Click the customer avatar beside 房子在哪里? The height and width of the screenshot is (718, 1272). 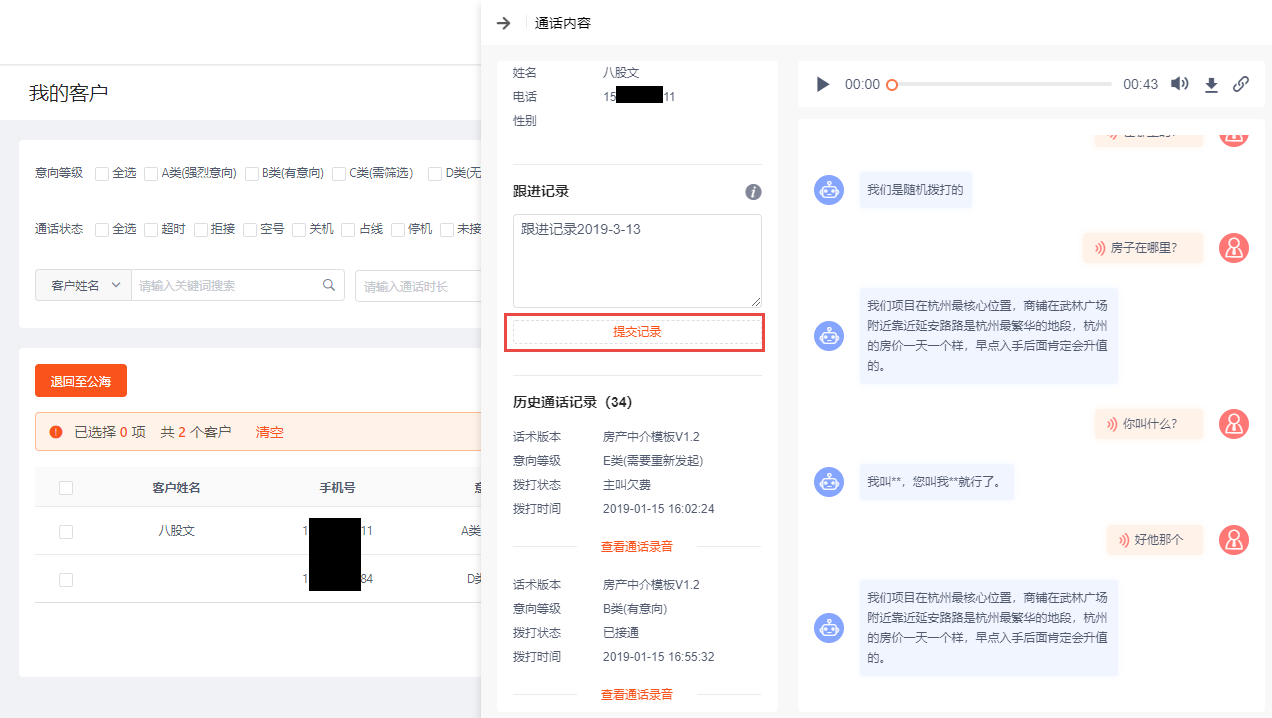tap(1234, 247)
